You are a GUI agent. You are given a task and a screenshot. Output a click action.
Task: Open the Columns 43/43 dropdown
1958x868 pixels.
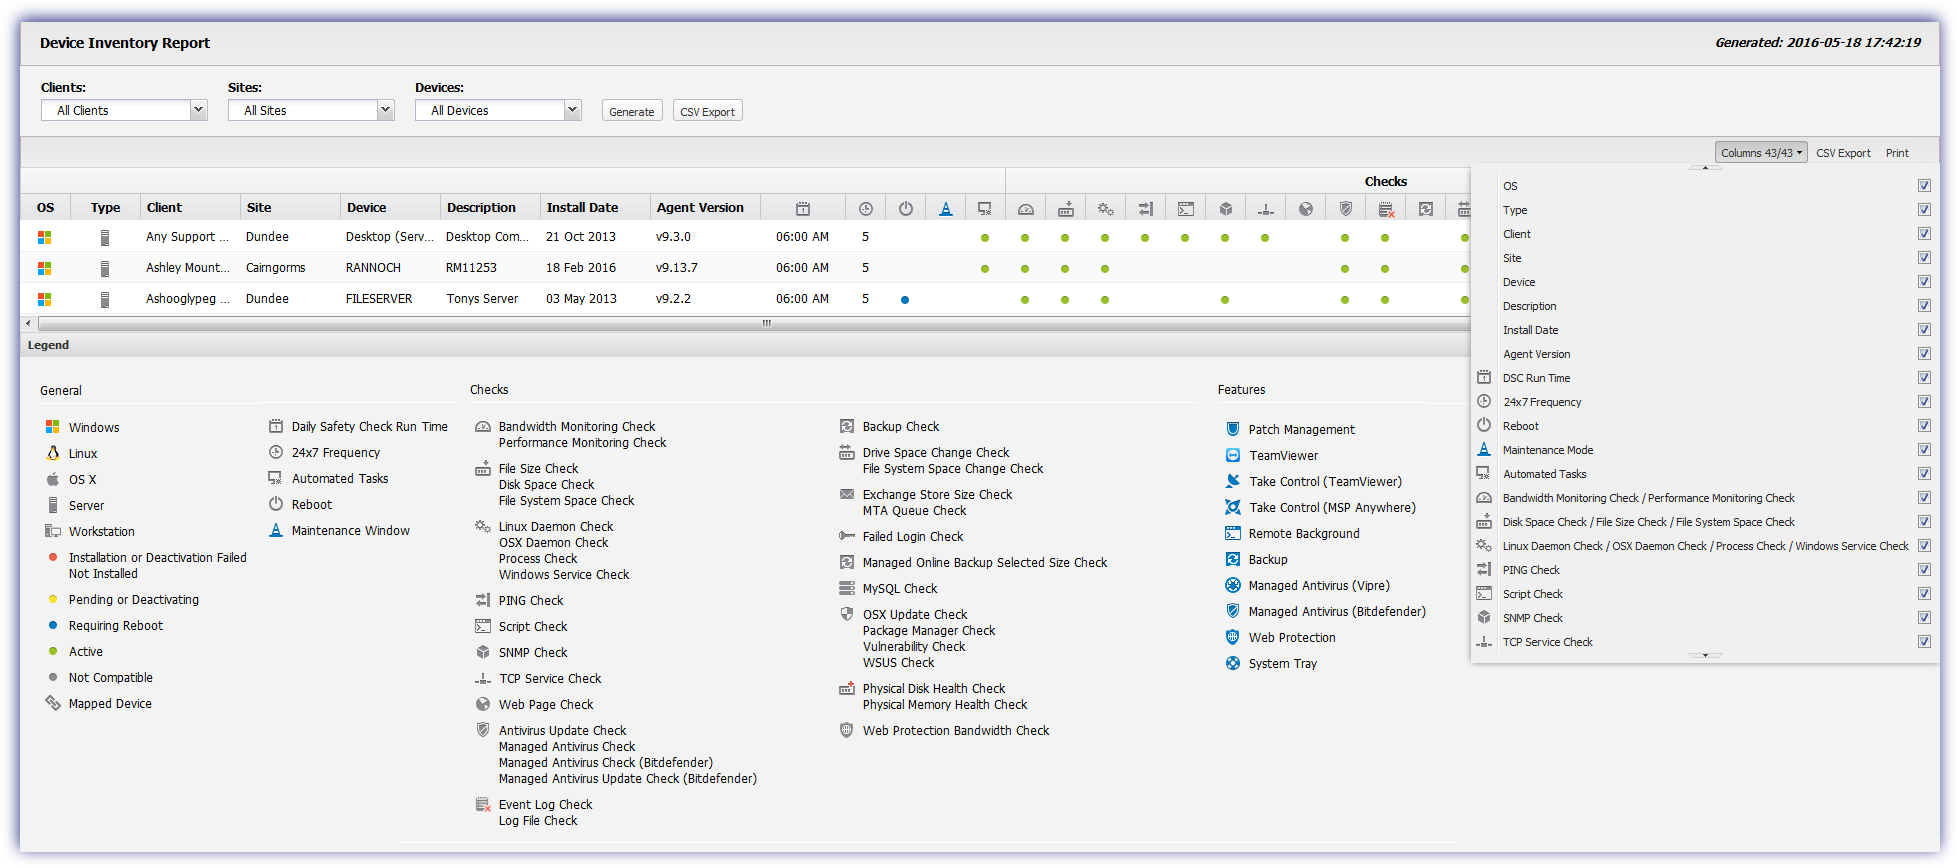1760,153
